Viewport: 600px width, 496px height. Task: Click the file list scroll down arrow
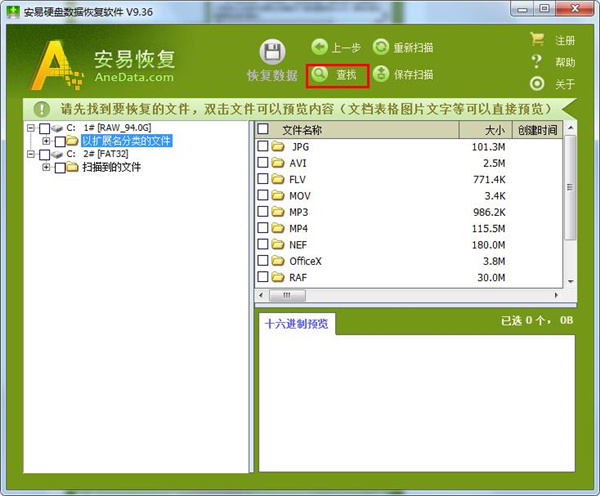(x=570, y=282)
